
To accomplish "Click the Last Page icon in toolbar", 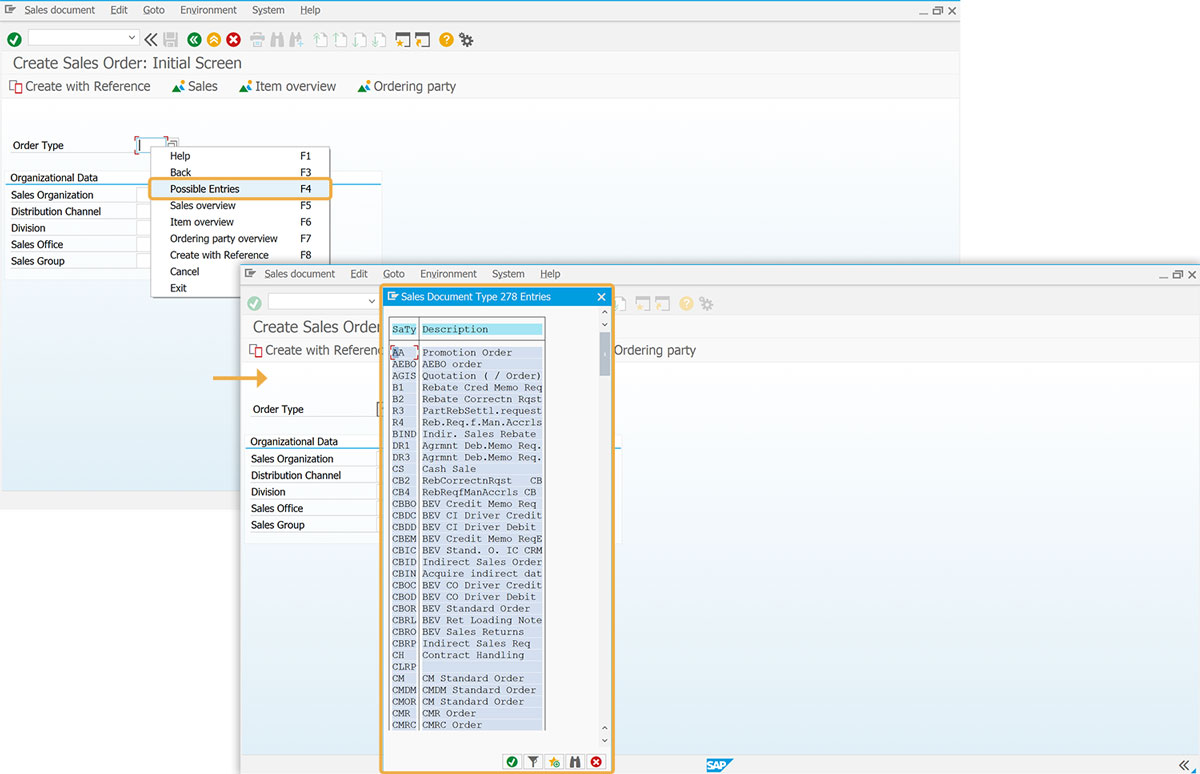I will (378, 39).
